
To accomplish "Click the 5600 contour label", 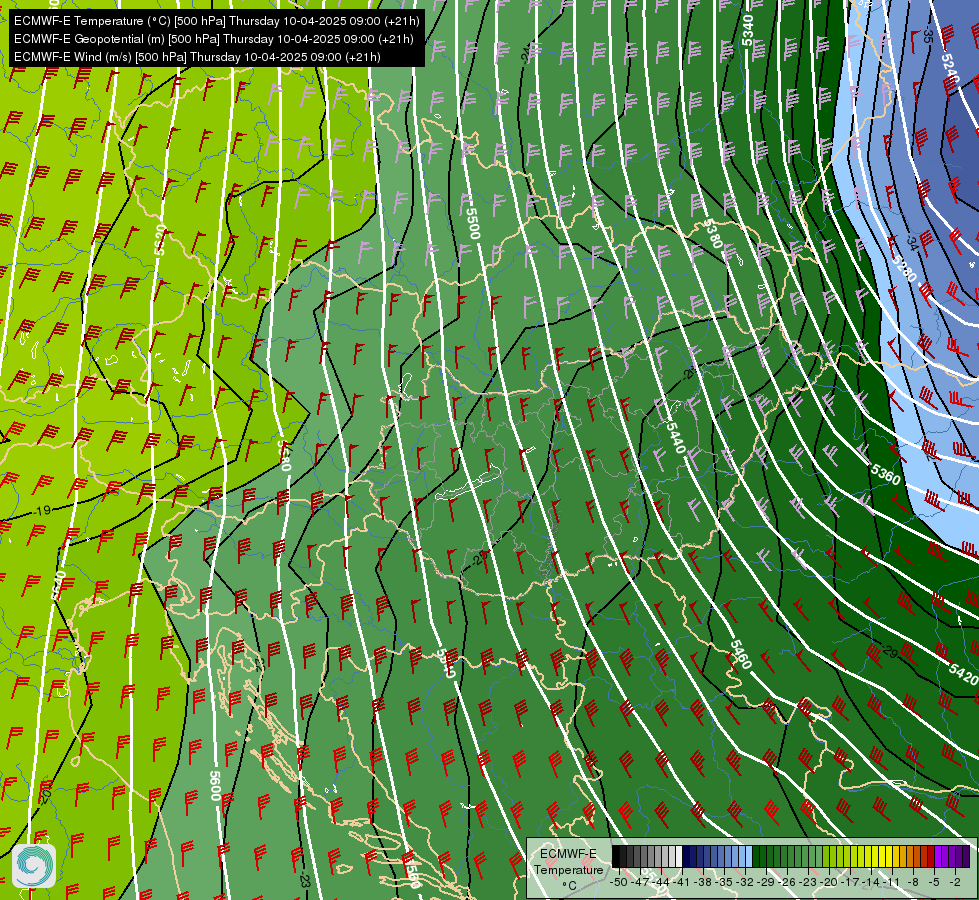I will coord(215,786).
